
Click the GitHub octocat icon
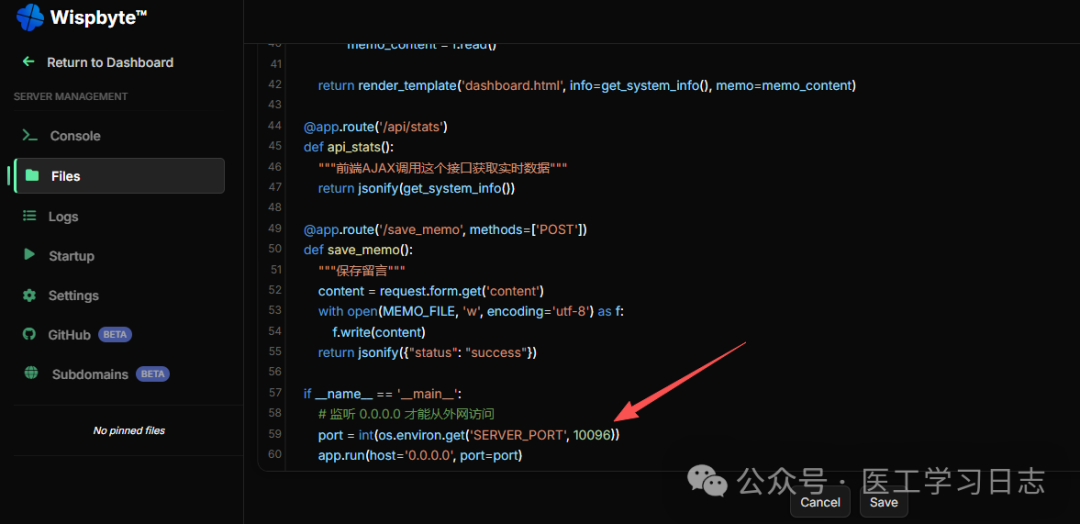[29, 335]
